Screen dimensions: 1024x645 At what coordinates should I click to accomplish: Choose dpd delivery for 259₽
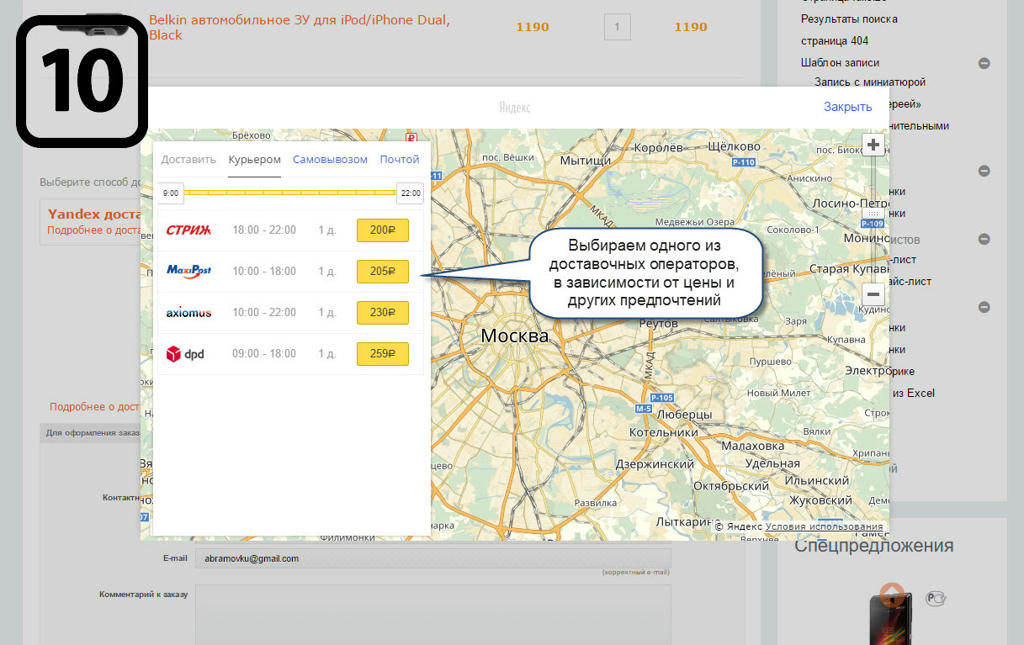[383, 354]
